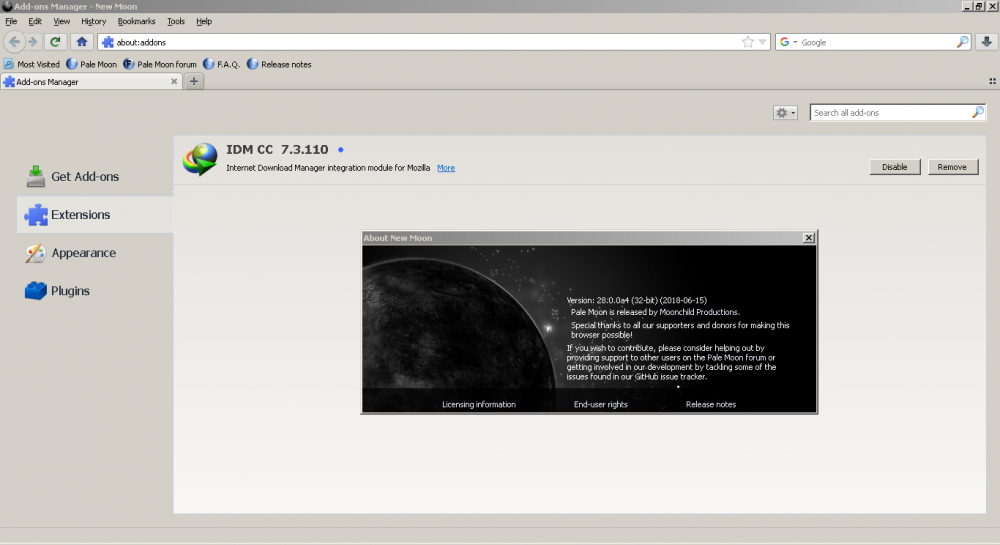This screenshot has width=1000, height=545.
Task: Select Plugins in the sidebar
Action: pos(70,291)
